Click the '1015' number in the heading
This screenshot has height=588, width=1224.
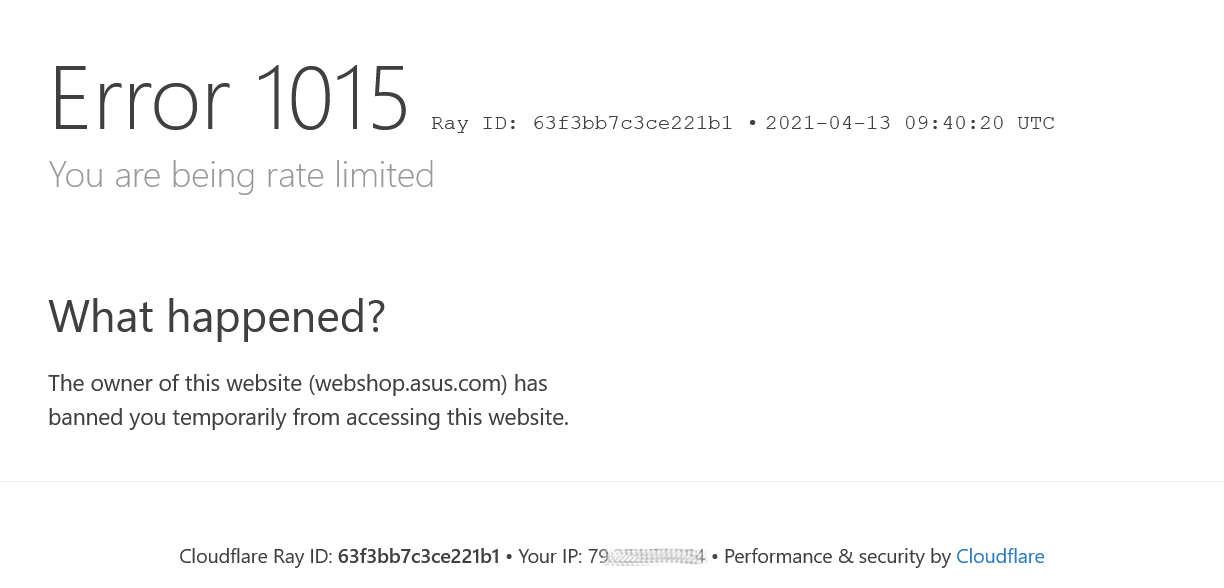pyautogui.click(x=331, y=98)
